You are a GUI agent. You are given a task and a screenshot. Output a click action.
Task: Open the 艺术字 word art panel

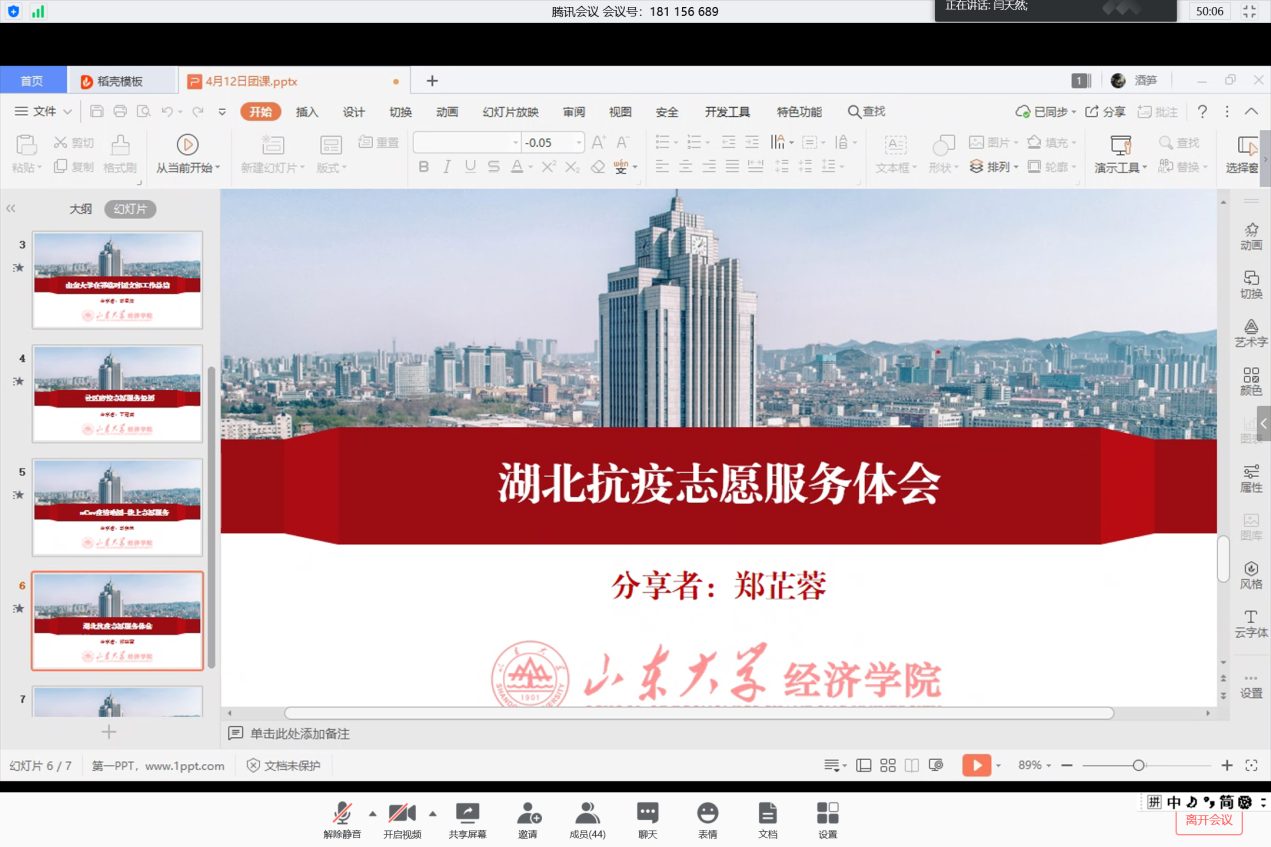(x=1251, y=333)
